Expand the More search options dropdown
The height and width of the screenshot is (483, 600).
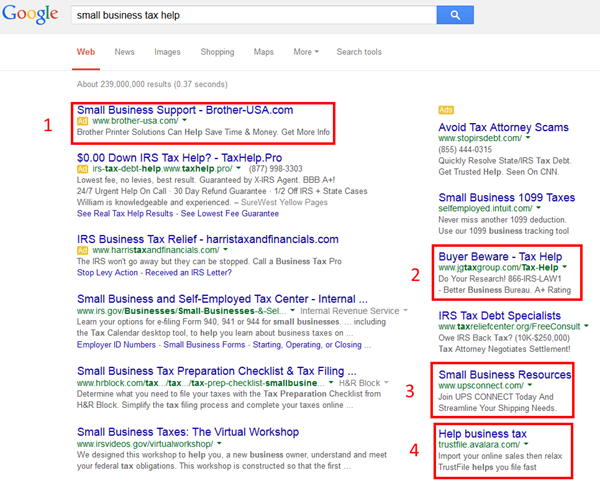[306, 52]
